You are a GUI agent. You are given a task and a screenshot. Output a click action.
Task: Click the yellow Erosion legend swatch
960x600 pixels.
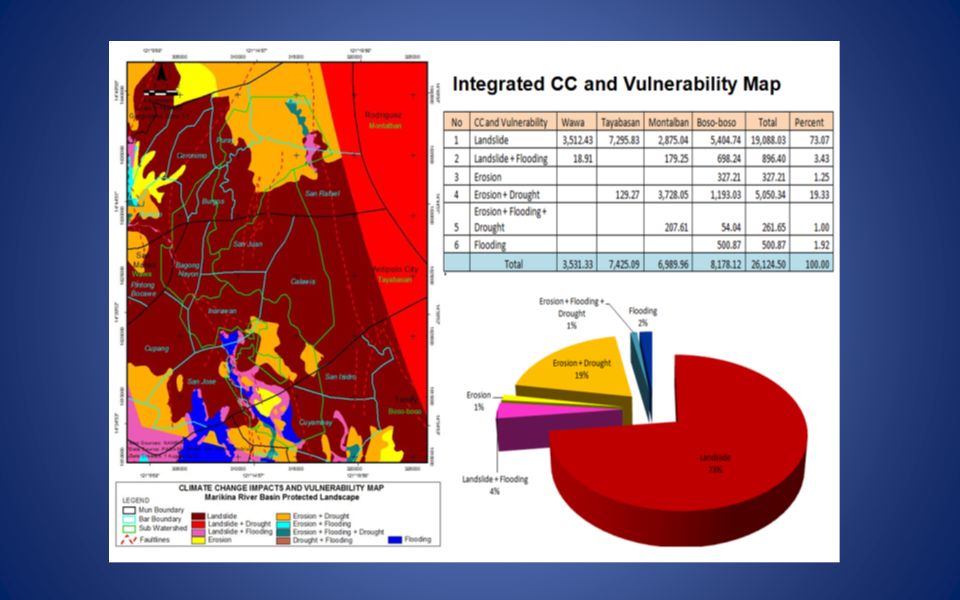198,540
